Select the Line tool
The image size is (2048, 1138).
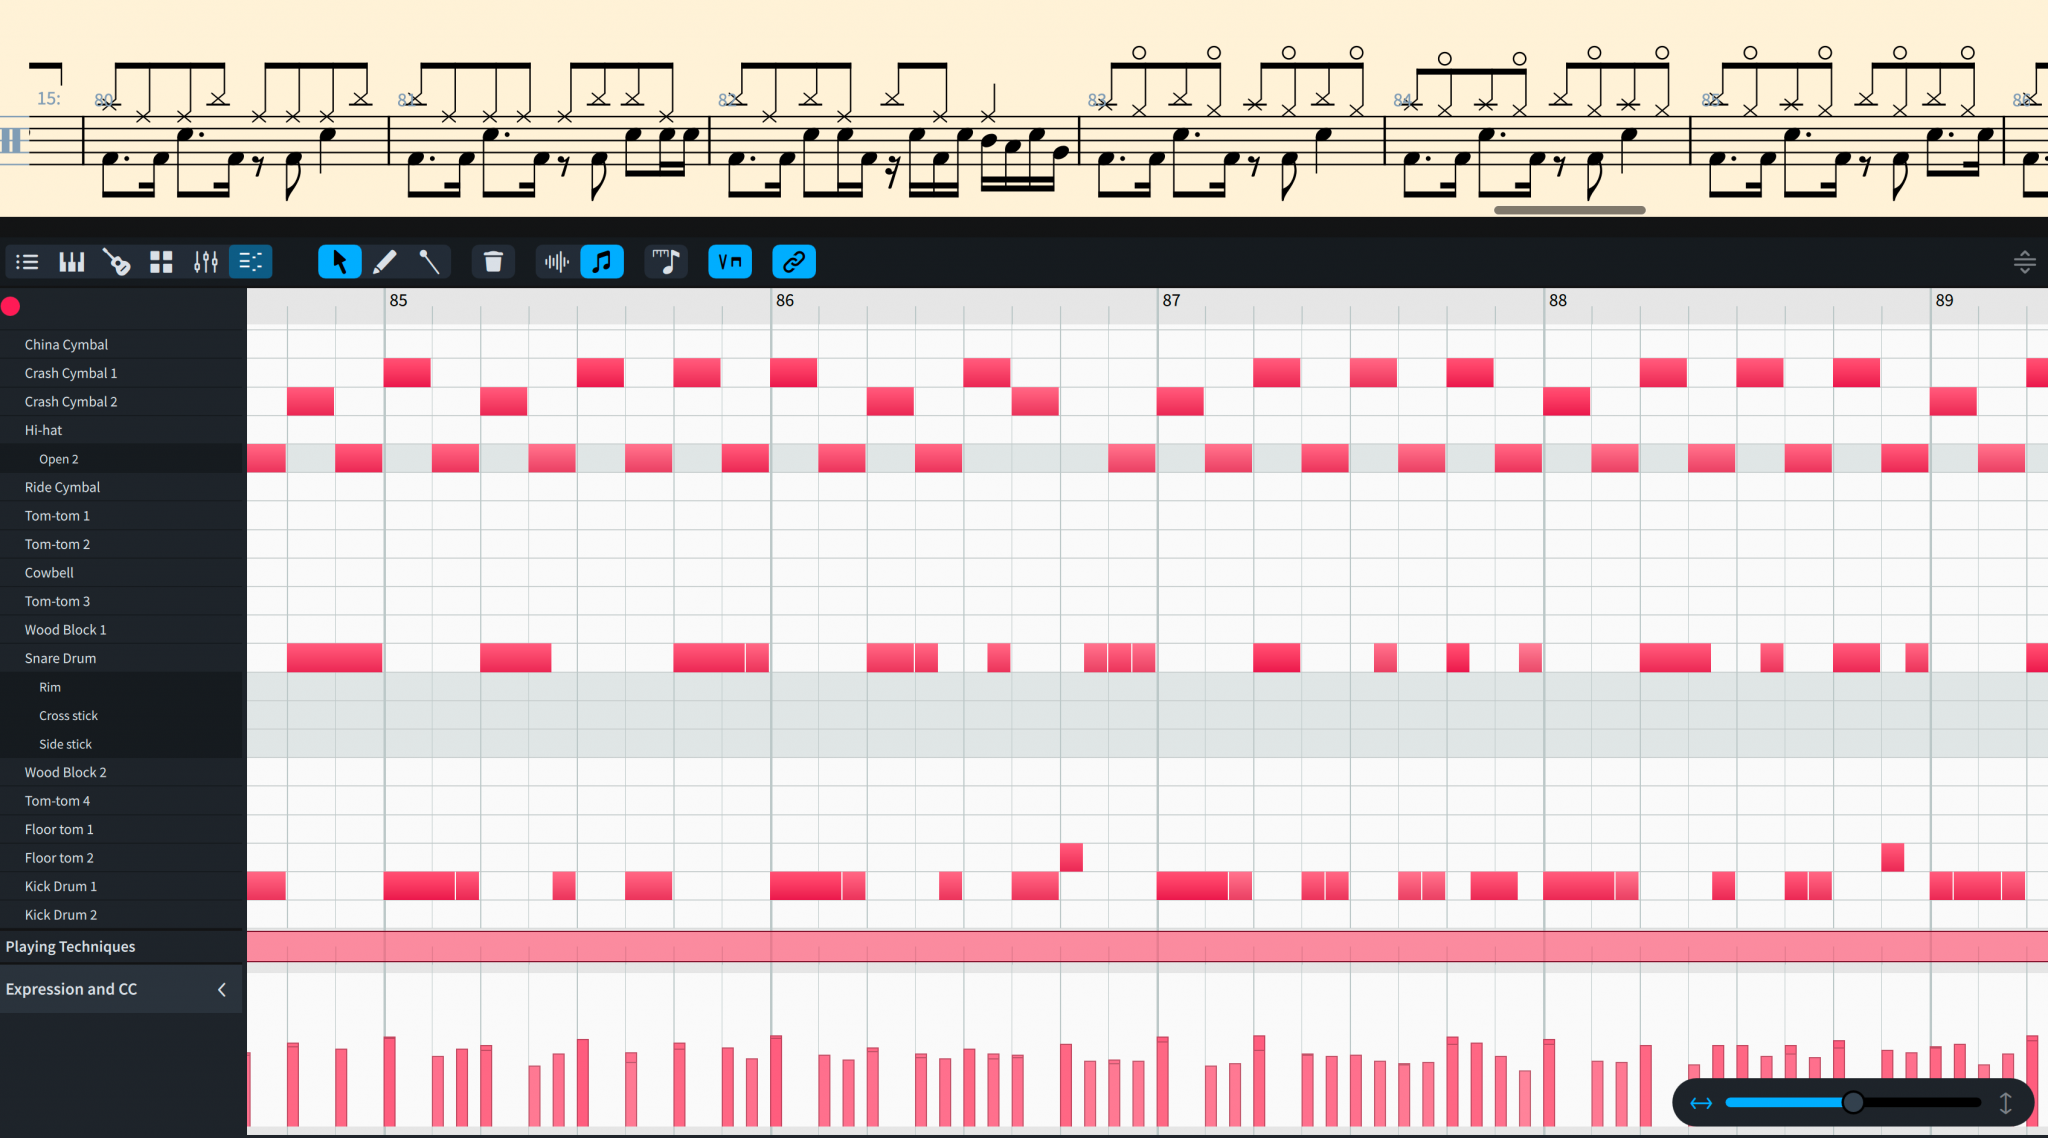pyautogui.click(x=429, y=262)
